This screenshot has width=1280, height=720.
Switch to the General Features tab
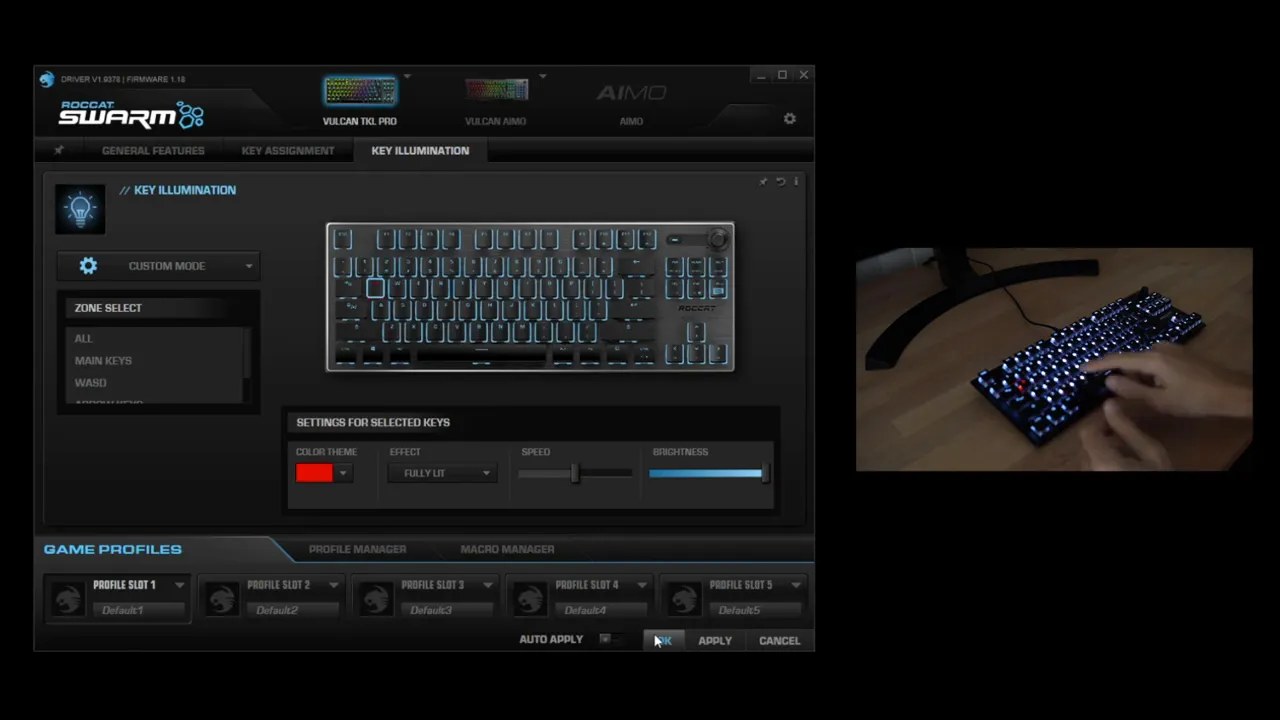153,151
